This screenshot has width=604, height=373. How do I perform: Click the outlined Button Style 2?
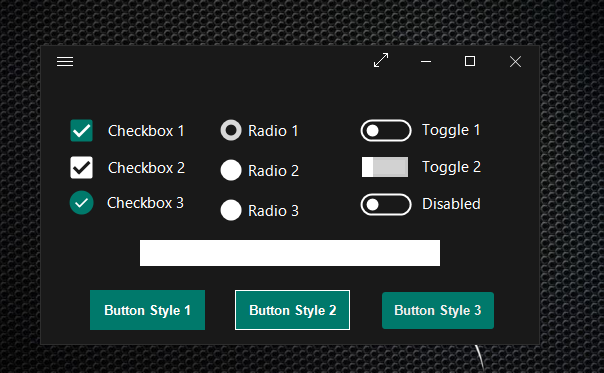click(292, 310)
